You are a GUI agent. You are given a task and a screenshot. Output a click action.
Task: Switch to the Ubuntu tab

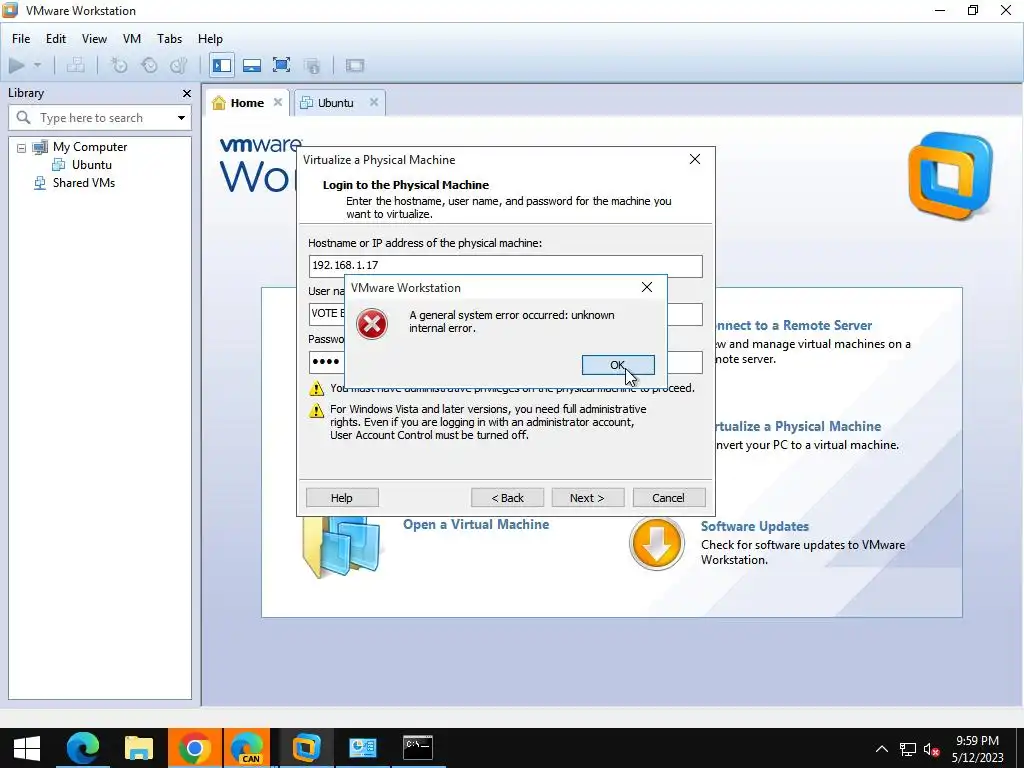[336, 103]
